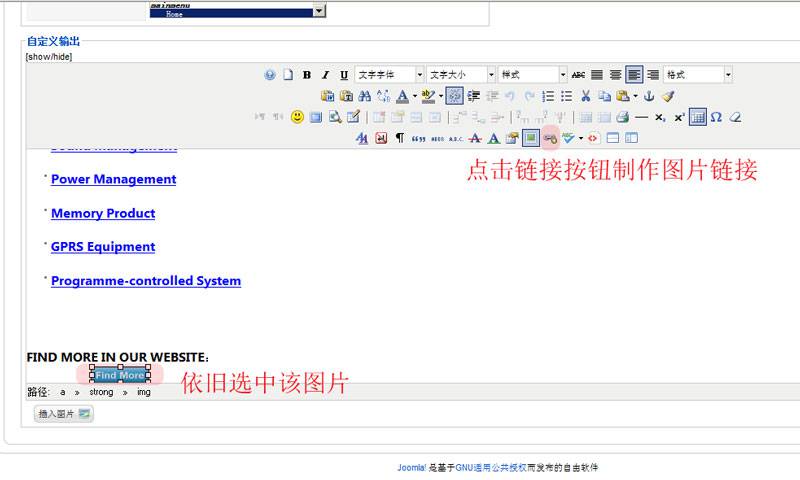Open the 文字字体 font family dropdown

[389, 75]
